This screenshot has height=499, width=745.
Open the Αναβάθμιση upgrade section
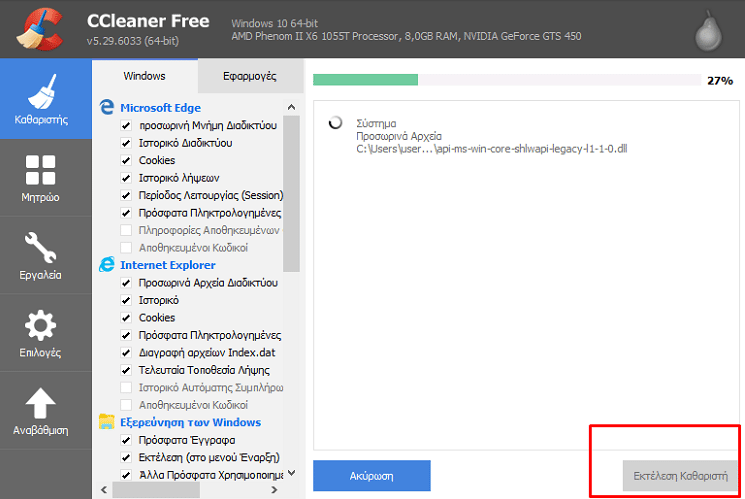point(46,411)
